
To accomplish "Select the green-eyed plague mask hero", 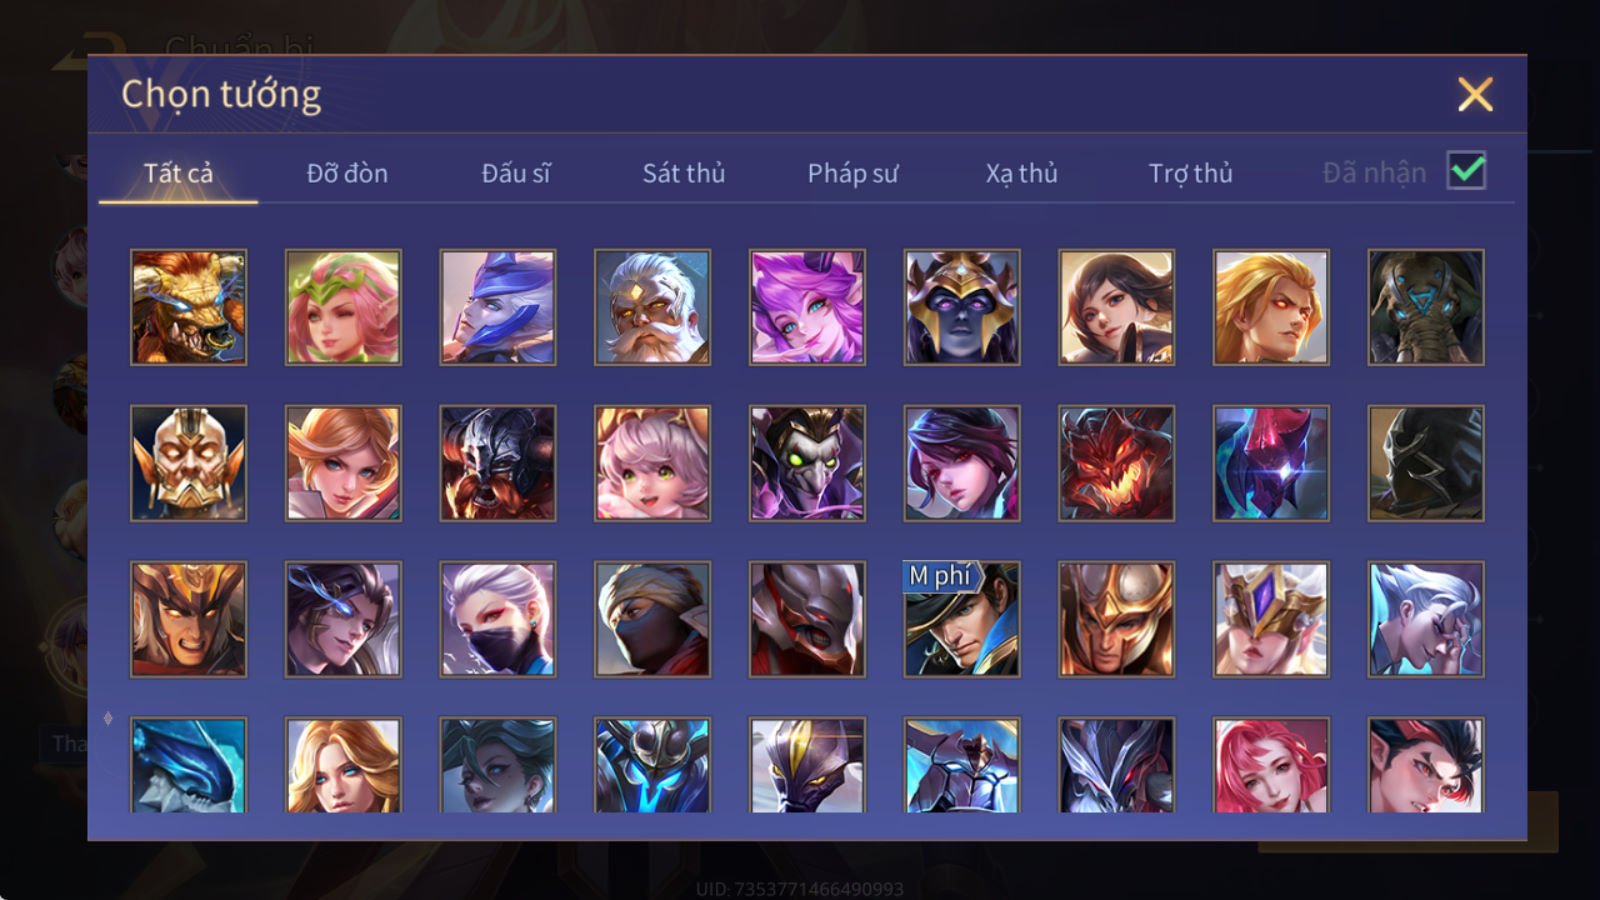I will click(807, 463).
